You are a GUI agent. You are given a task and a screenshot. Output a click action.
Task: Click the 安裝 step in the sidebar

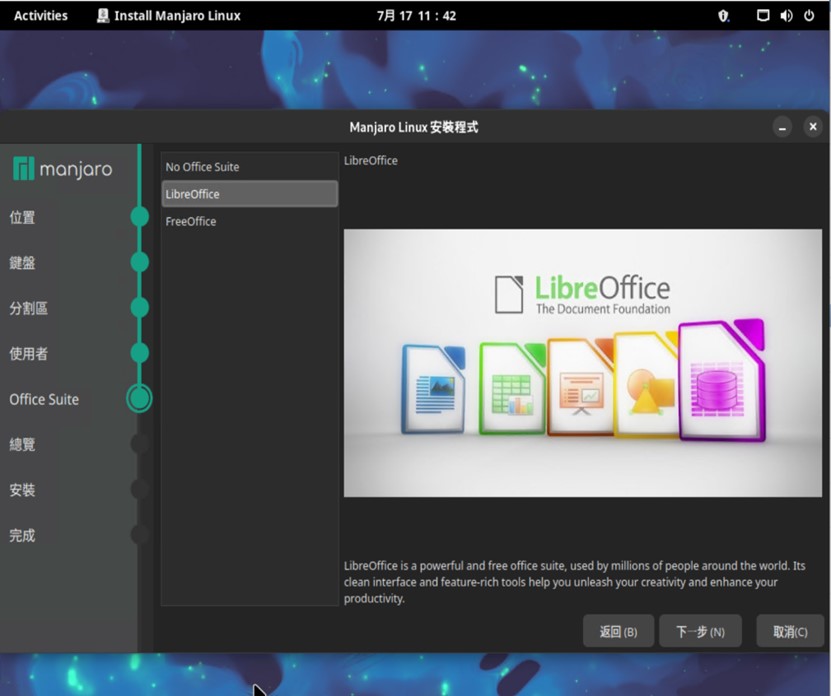22,490
